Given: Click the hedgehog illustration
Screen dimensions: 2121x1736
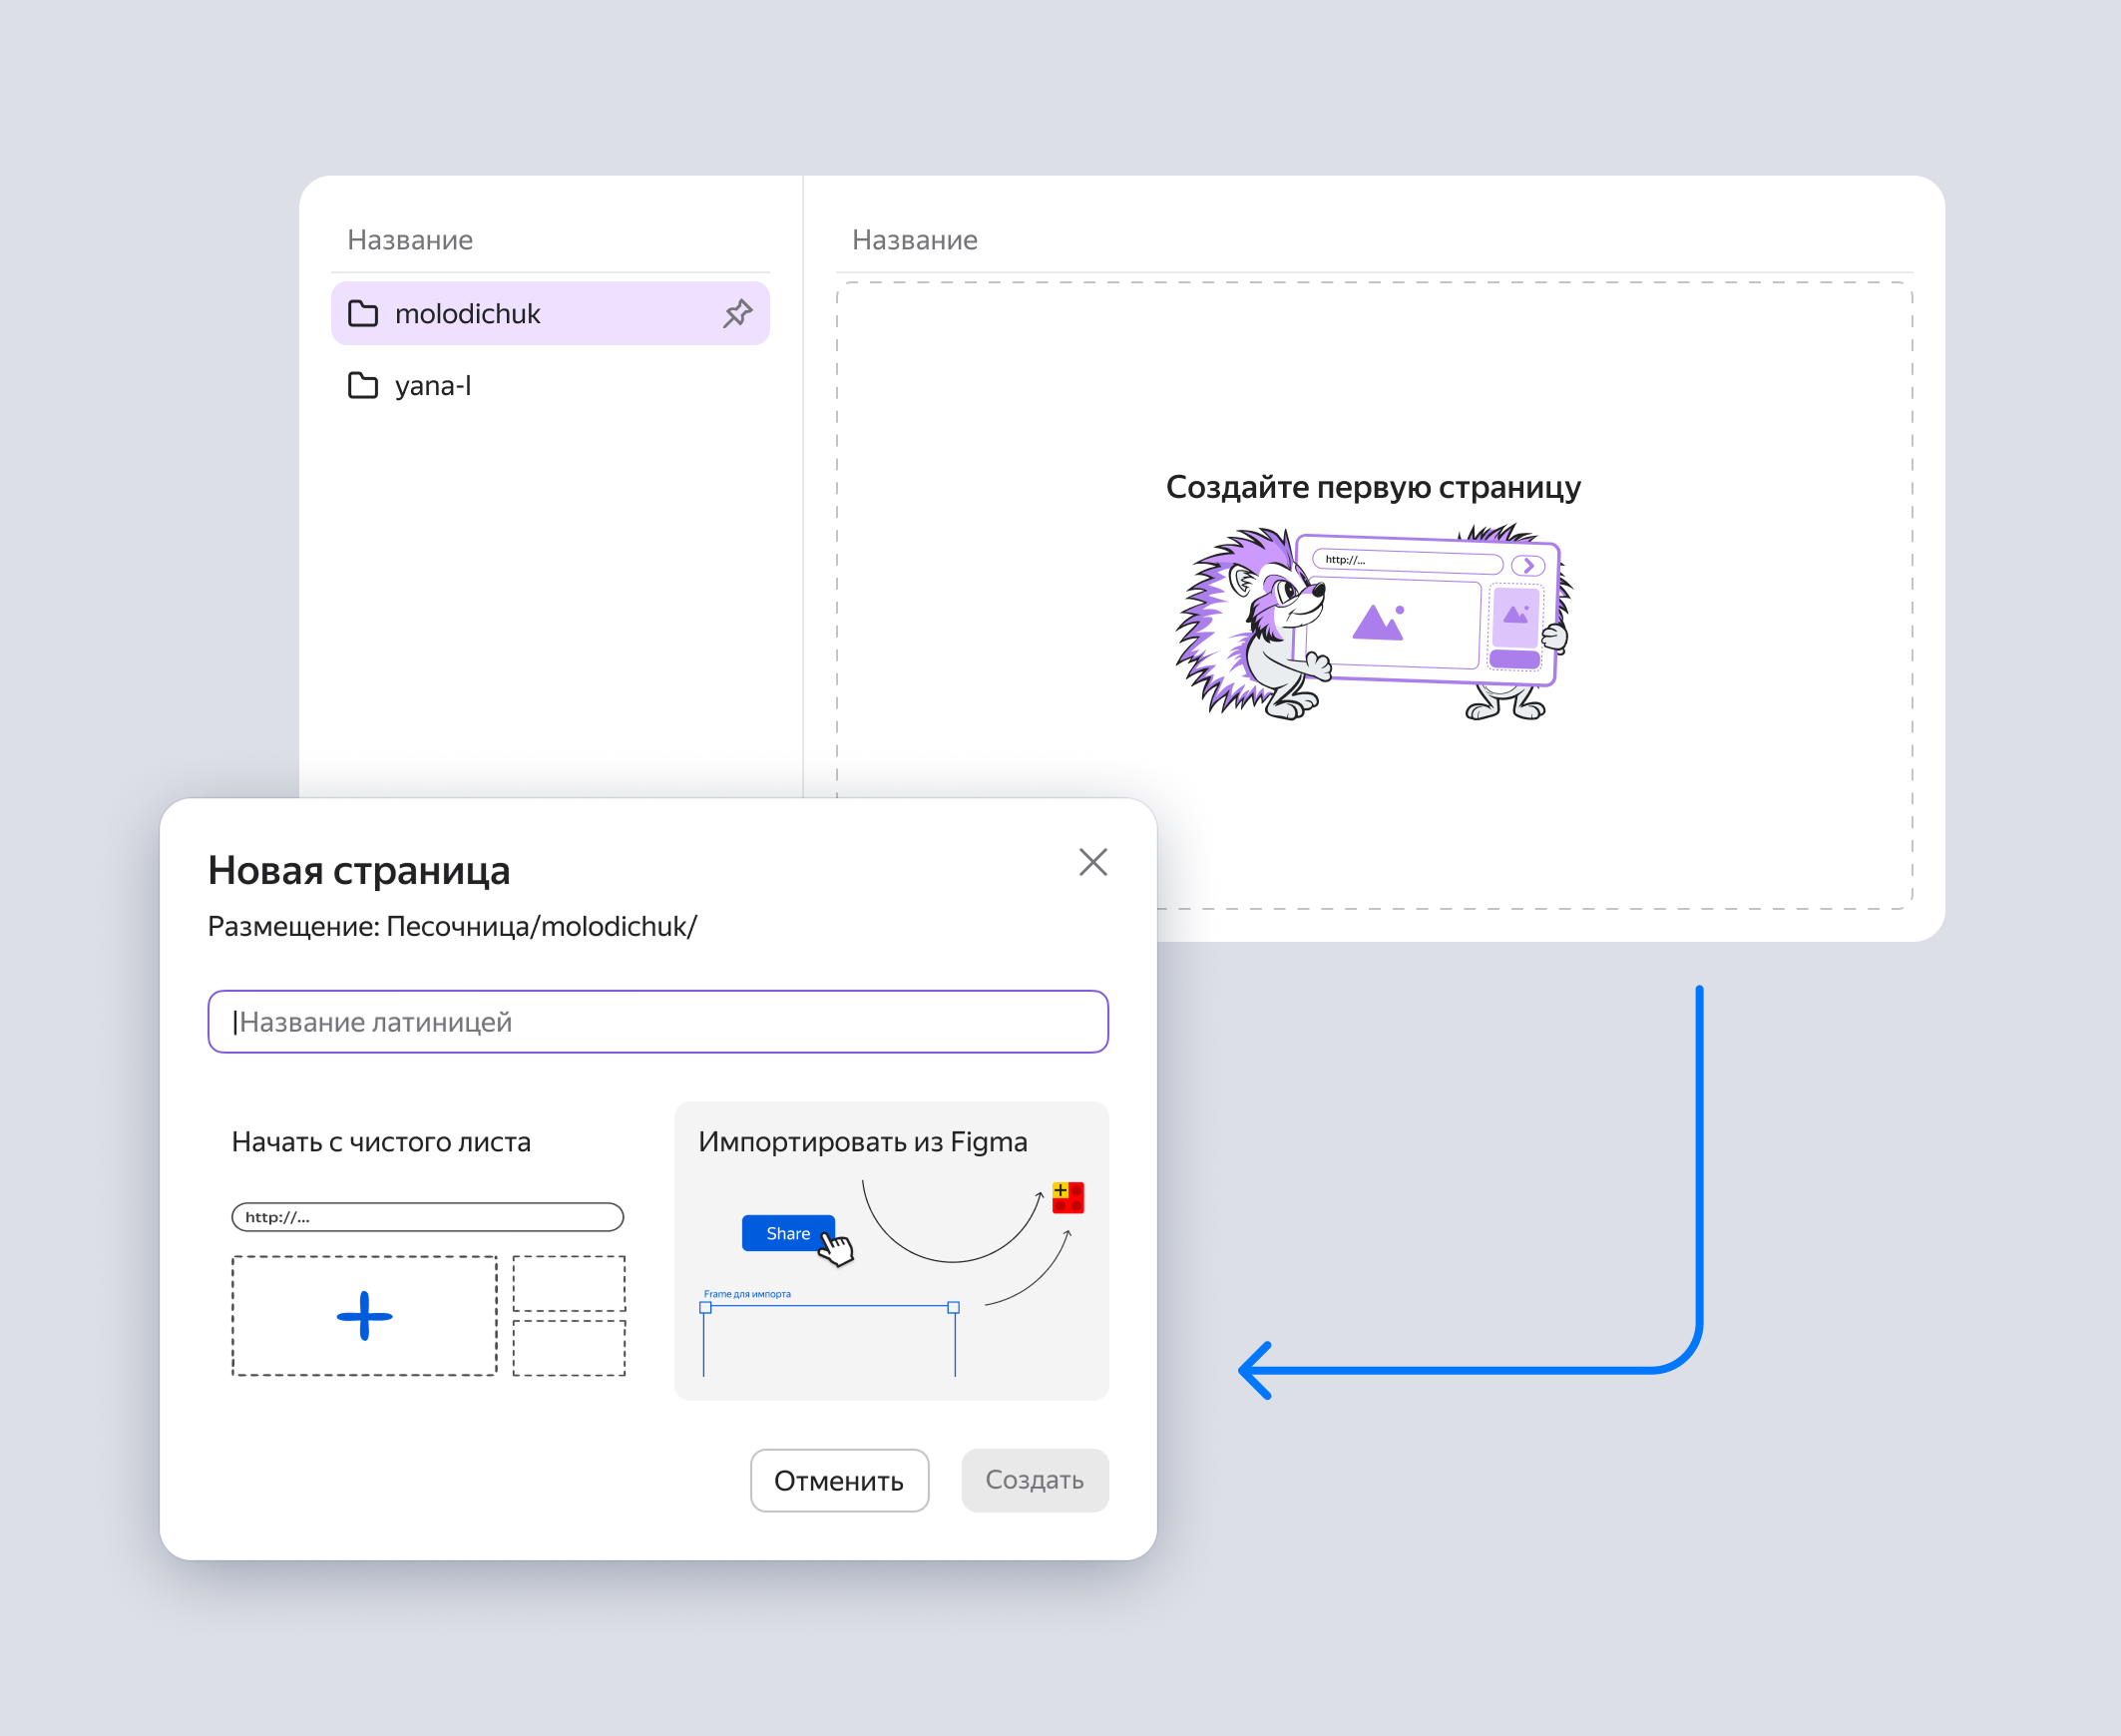Looking at the screenshot, I should [1373, 622].
